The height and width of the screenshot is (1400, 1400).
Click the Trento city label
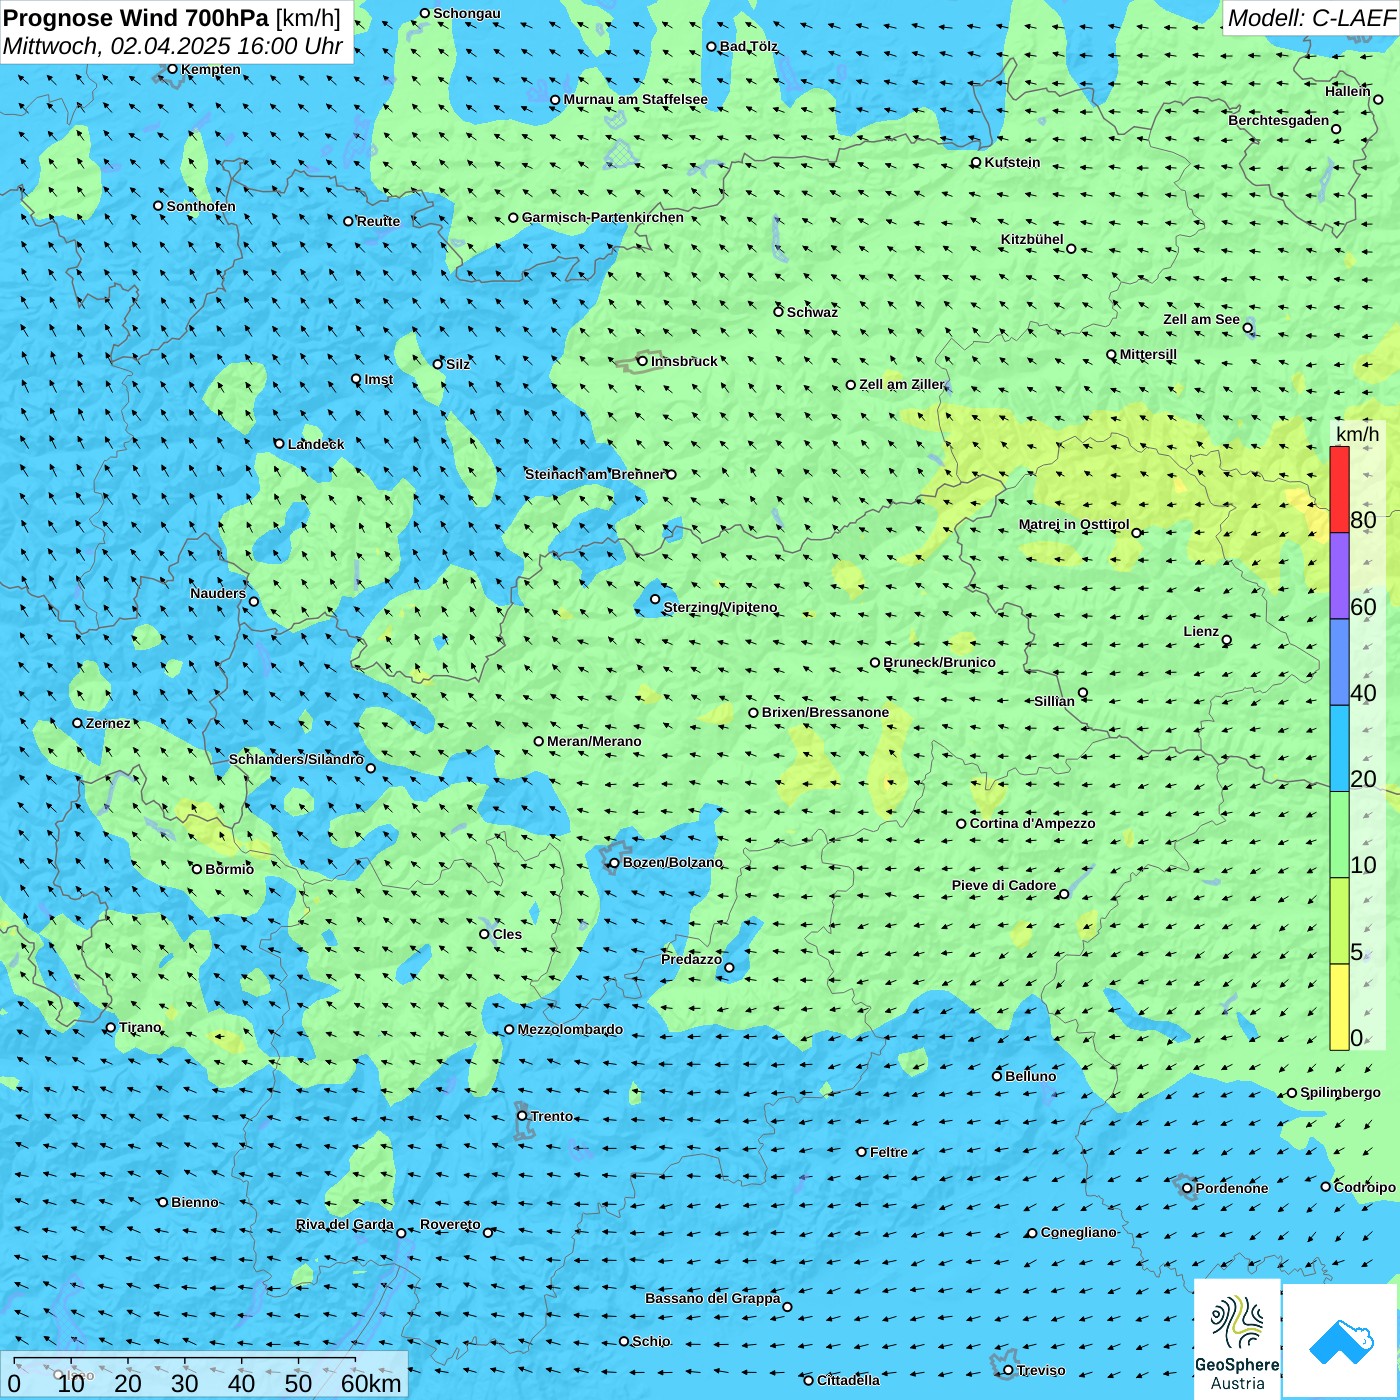[x=552, y=1116]
